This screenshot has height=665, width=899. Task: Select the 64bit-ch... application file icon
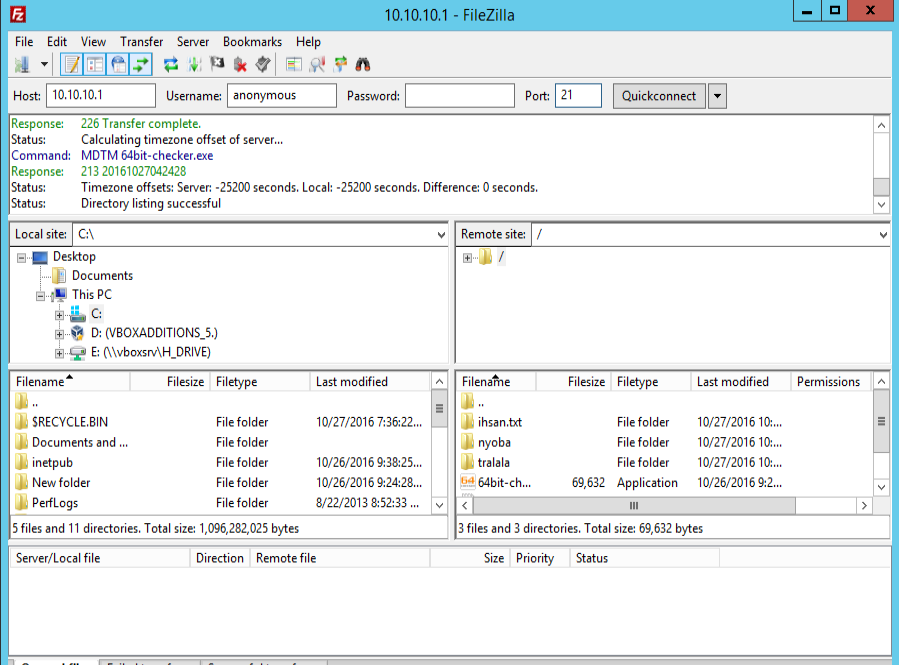467,482
